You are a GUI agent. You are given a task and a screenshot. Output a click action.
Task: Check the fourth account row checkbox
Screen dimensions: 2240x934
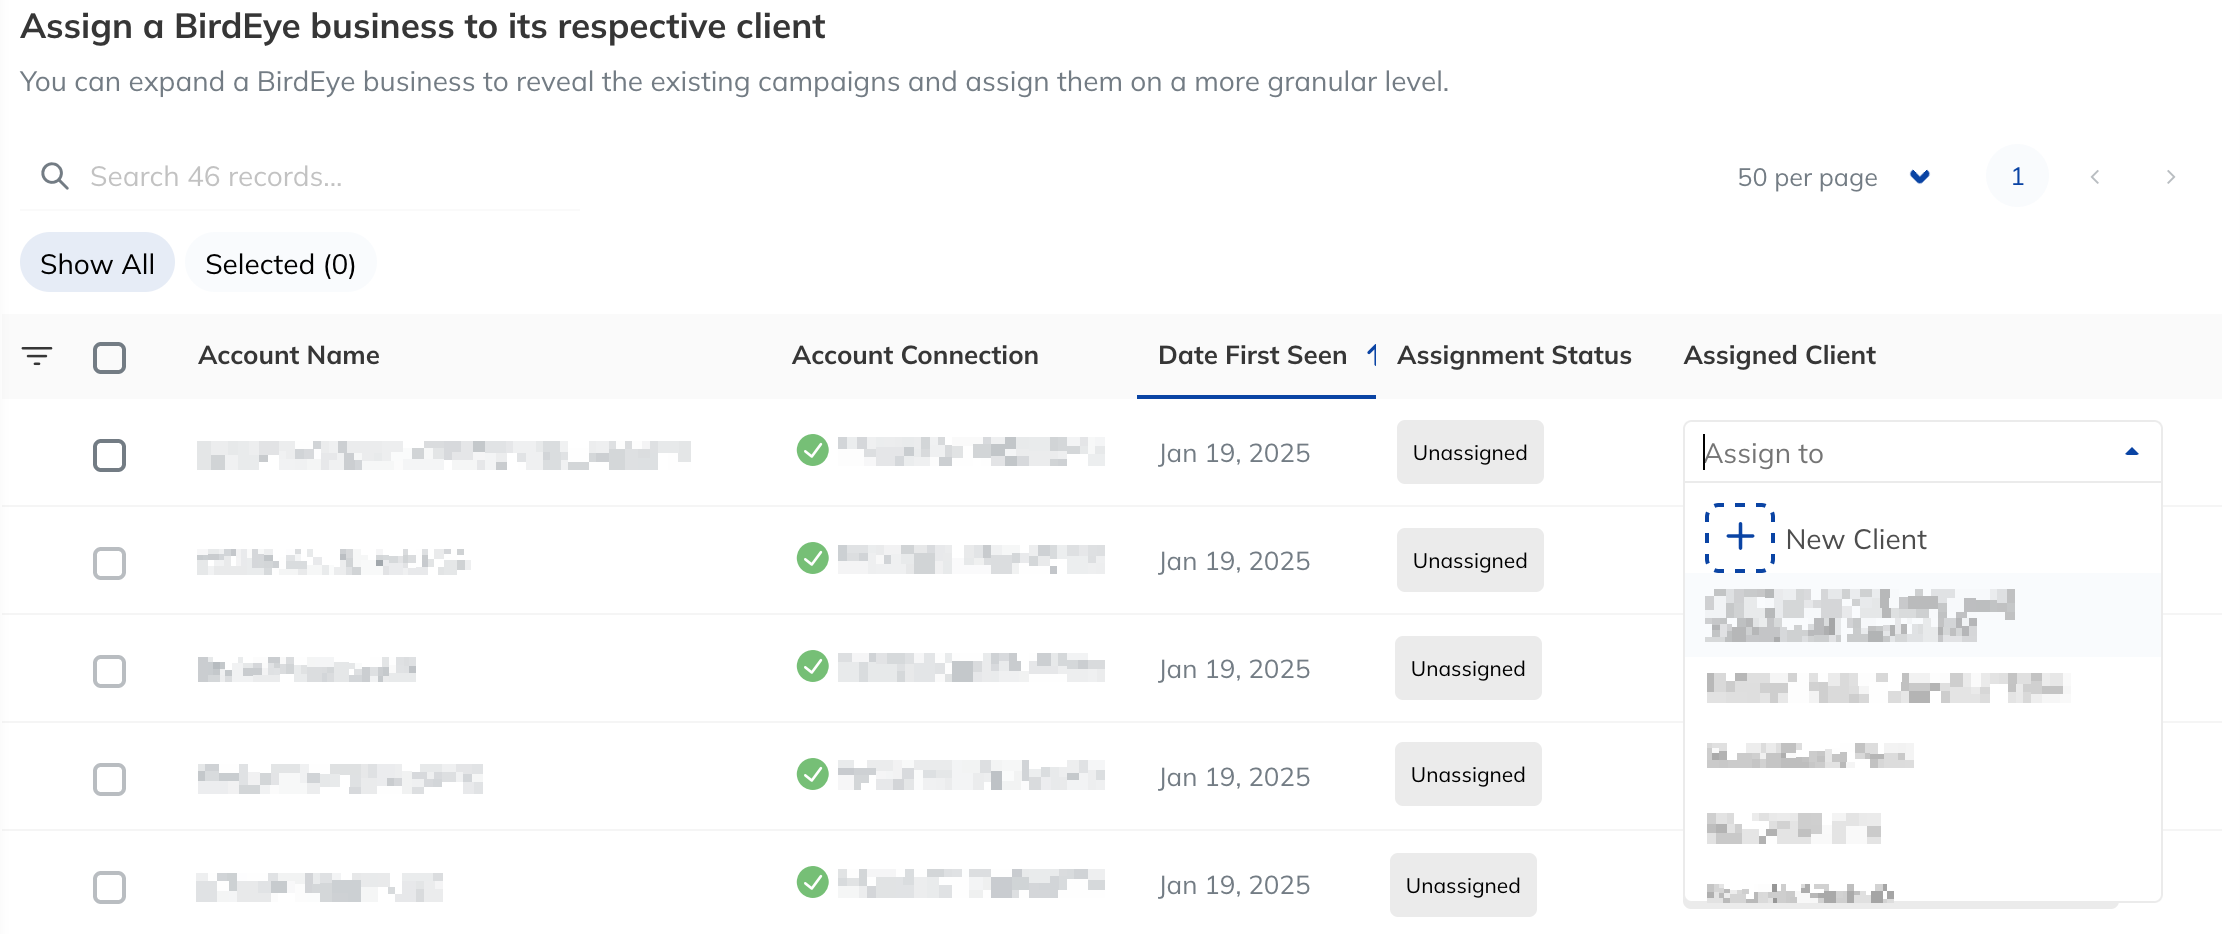[109, 779]
